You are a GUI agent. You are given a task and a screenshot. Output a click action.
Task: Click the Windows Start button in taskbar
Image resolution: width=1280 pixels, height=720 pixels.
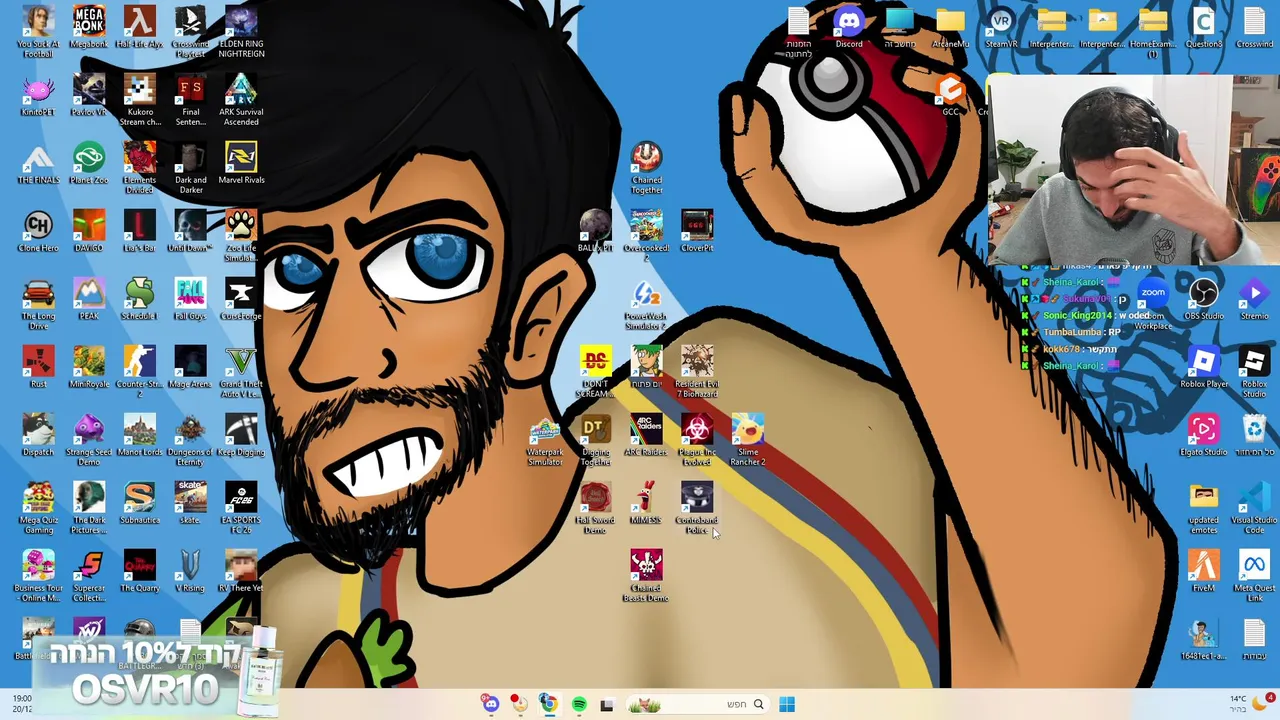pyautogui.click(x=787, y=704)
